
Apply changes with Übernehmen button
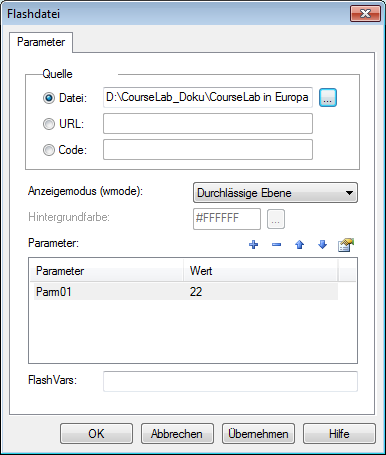point(258,434)
